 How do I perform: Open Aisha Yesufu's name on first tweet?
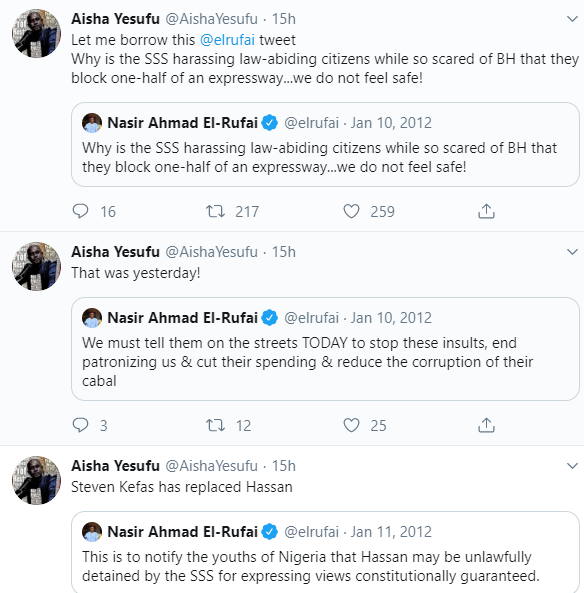(x=115, y=19)
